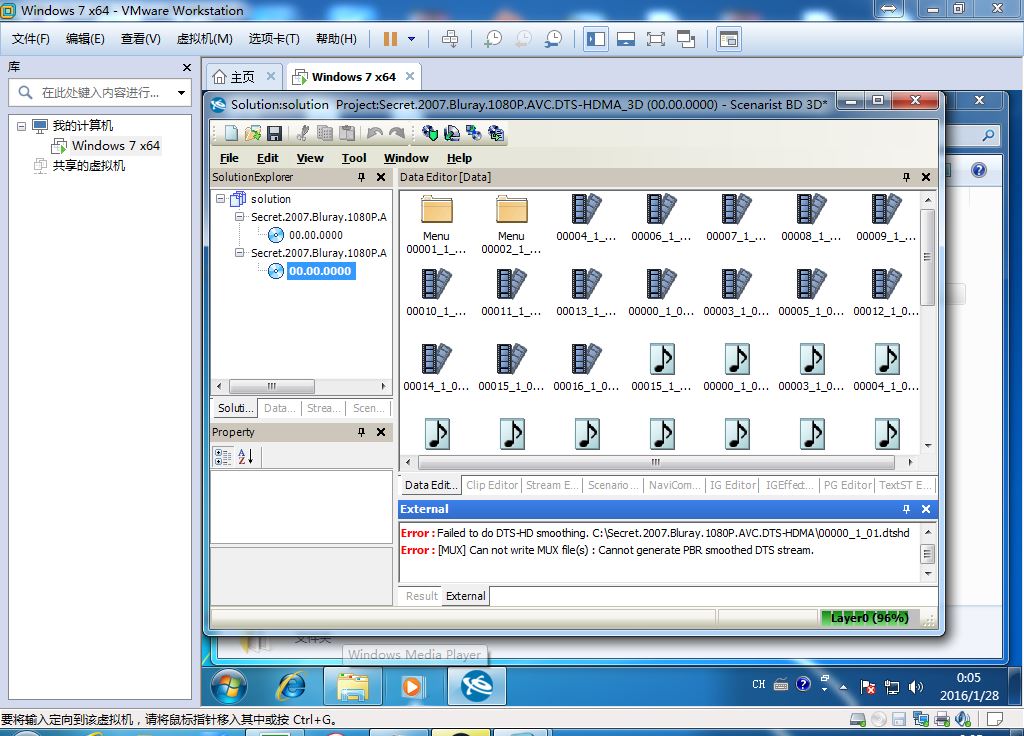Screen dimensions: 1024x736
Task: Close the External output panel
Action: pos(925,509)
